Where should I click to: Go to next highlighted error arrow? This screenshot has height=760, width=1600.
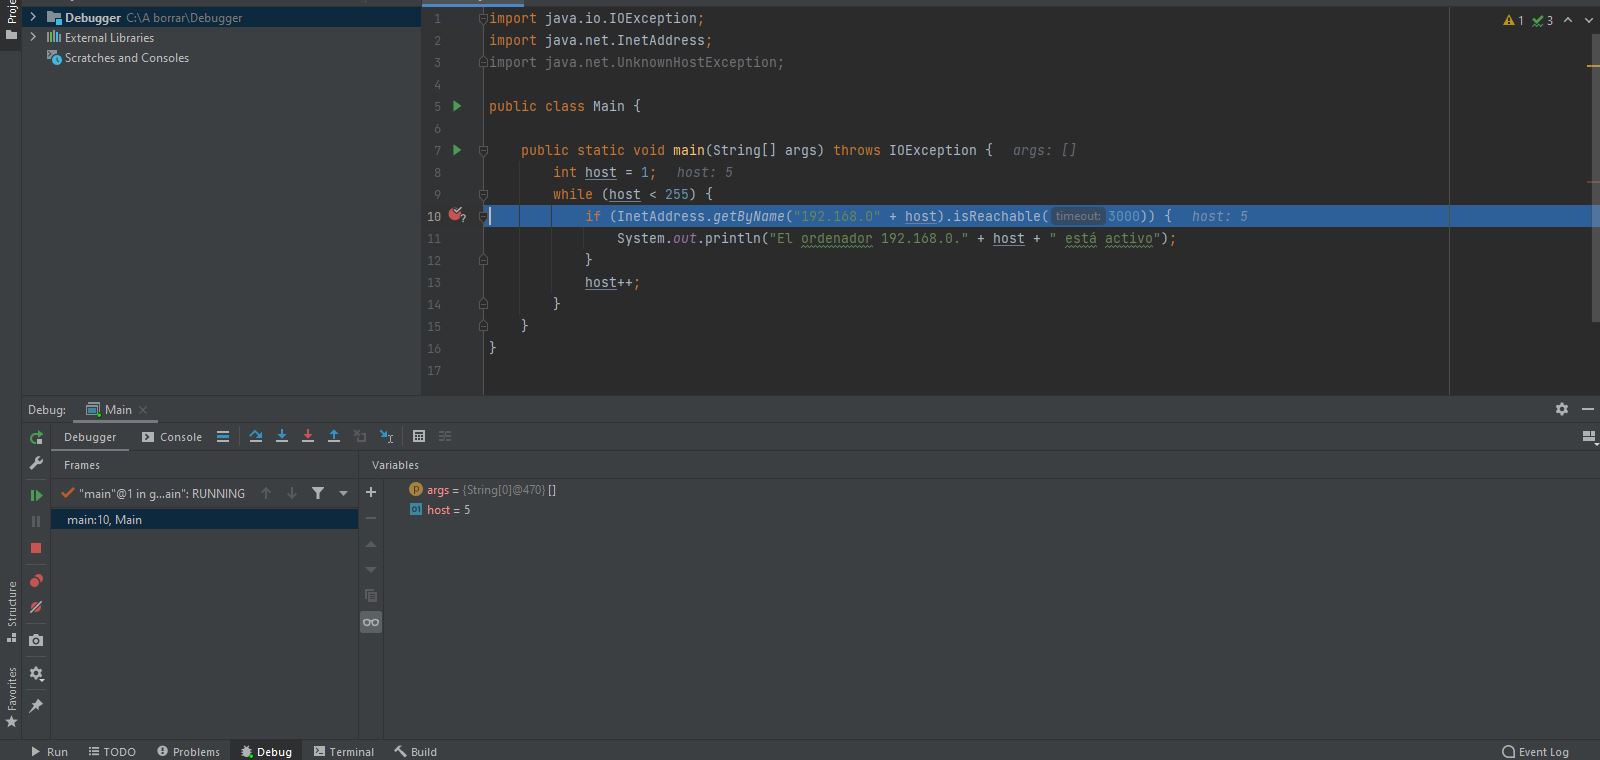coord(1589,20)
